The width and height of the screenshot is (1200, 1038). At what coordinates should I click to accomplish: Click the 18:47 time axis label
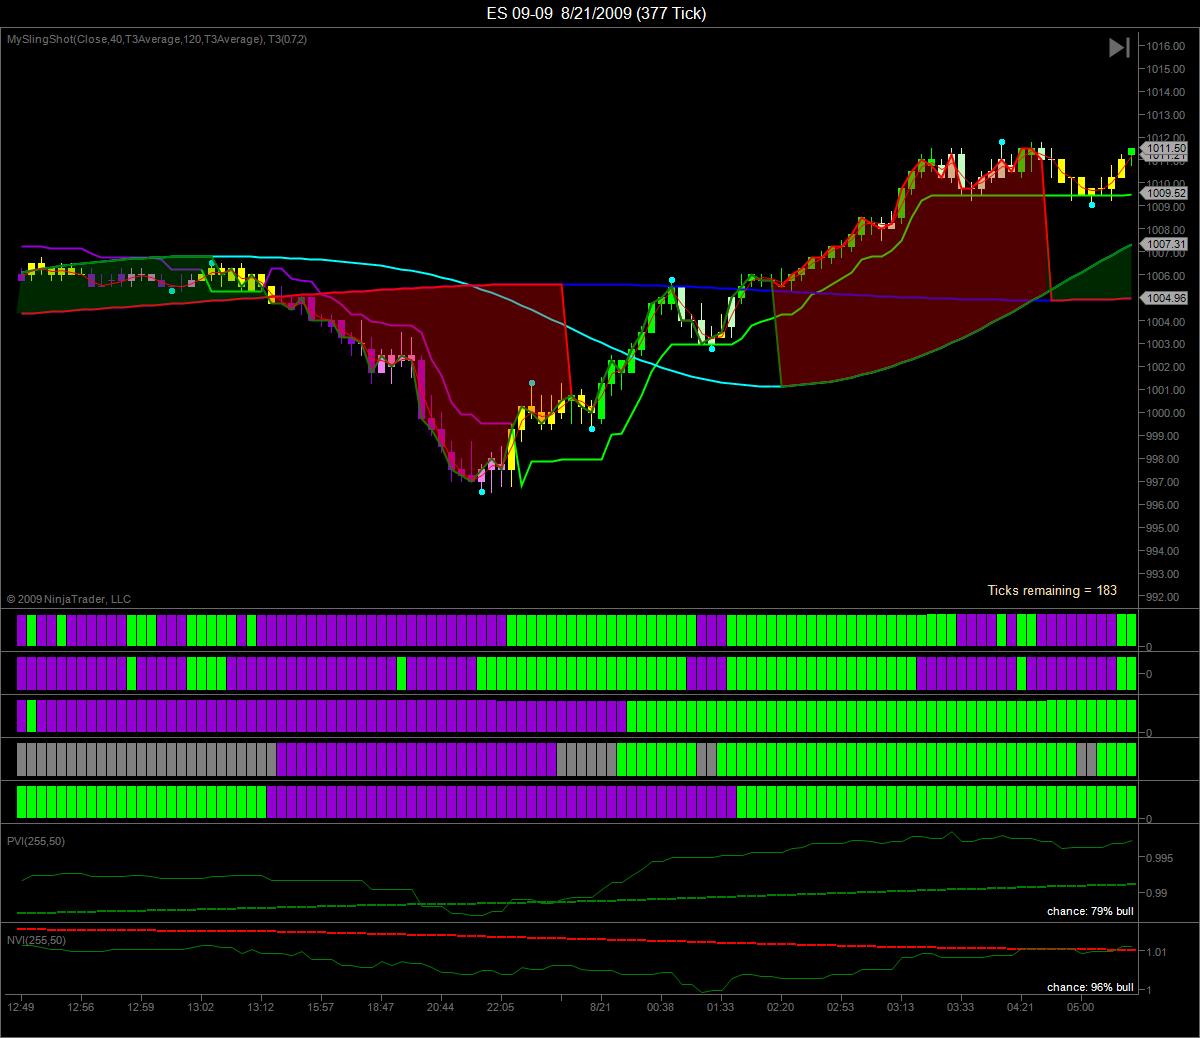click(x=381, y=1007)
